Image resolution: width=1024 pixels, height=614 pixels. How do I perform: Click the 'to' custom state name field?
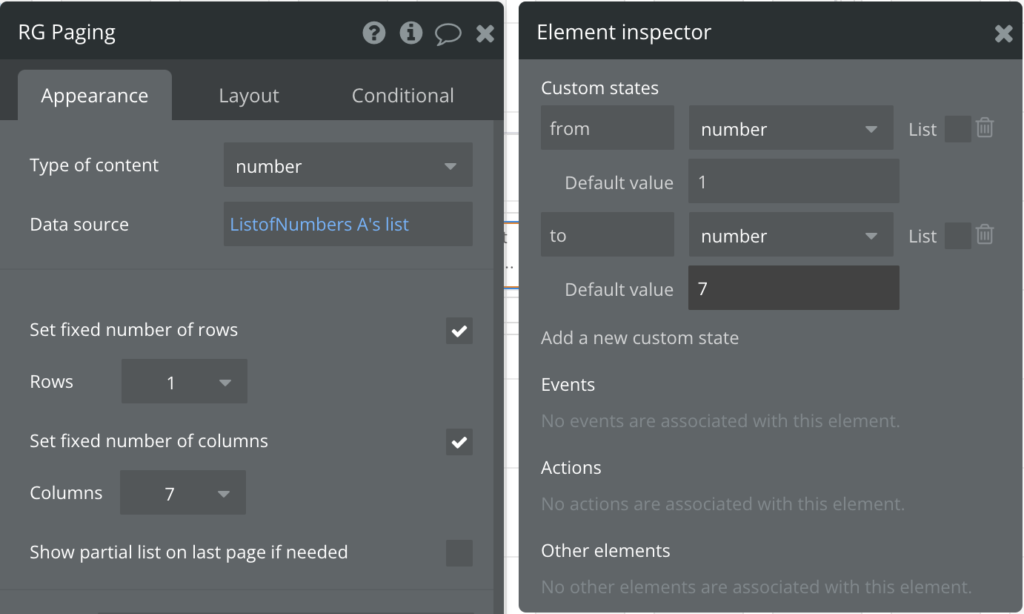click(607, 234)
